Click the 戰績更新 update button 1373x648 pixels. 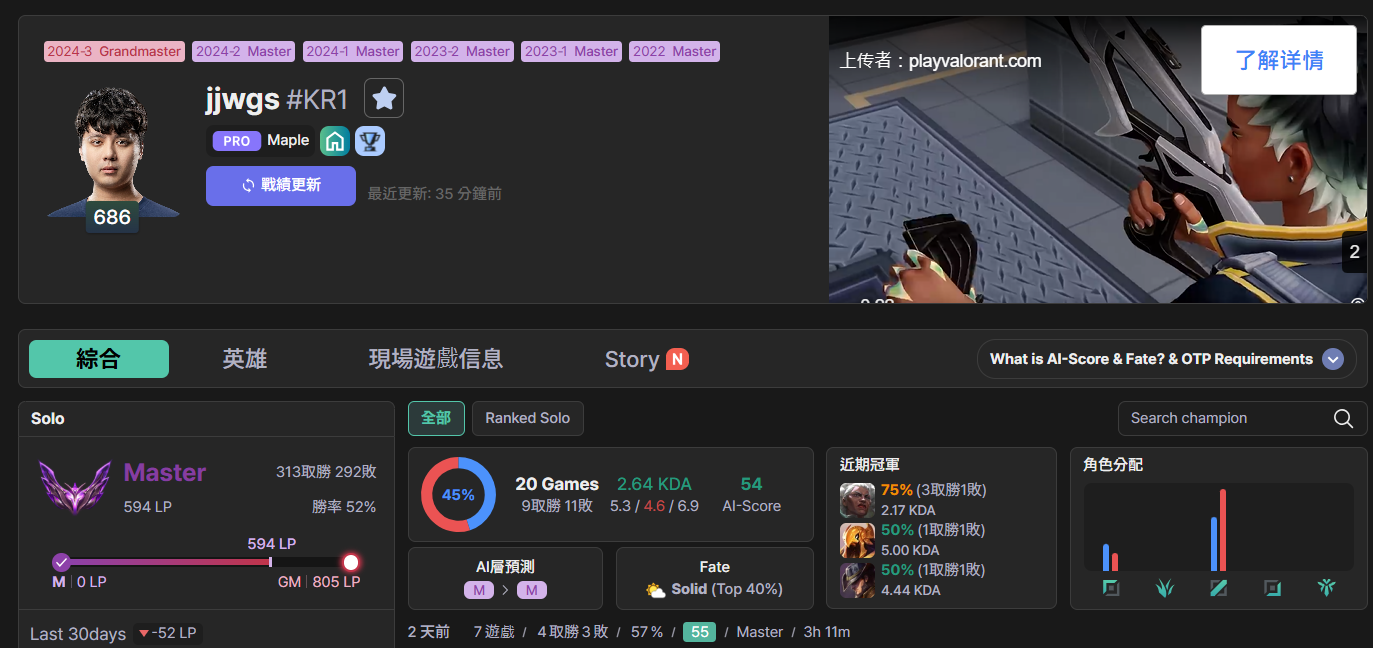click(x=281, y=186)
